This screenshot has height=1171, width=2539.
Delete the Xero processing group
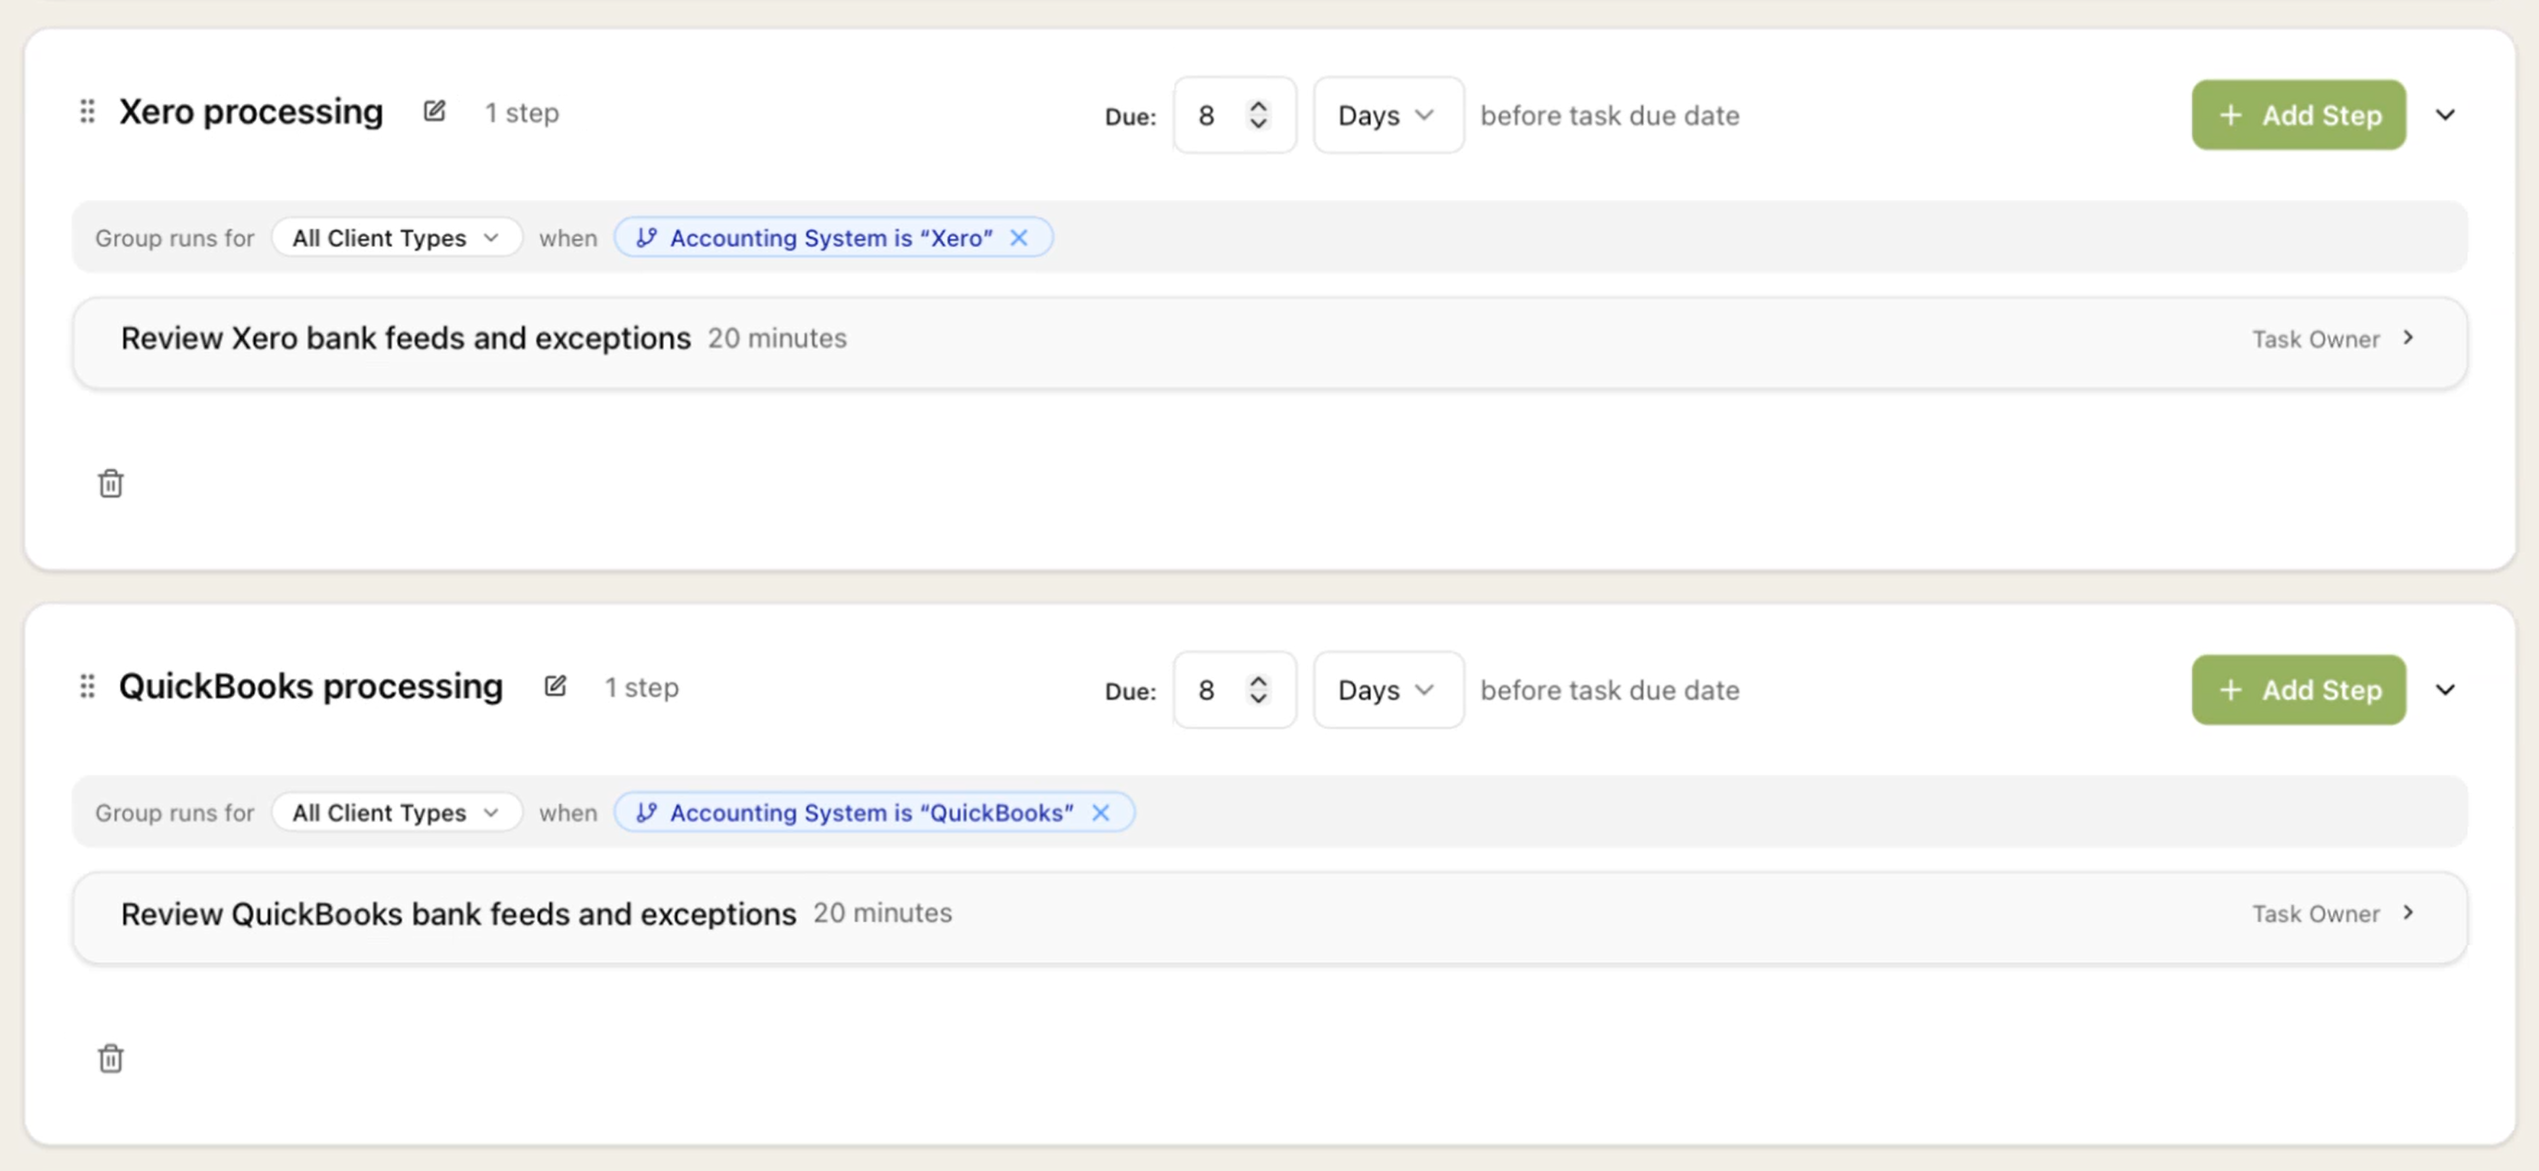tap(111, 483)
